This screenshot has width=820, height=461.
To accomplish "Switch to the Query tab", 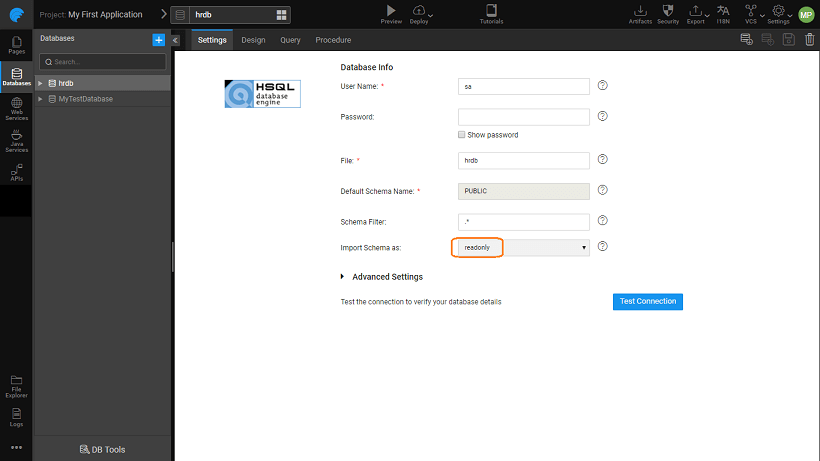I will (290, 40).
